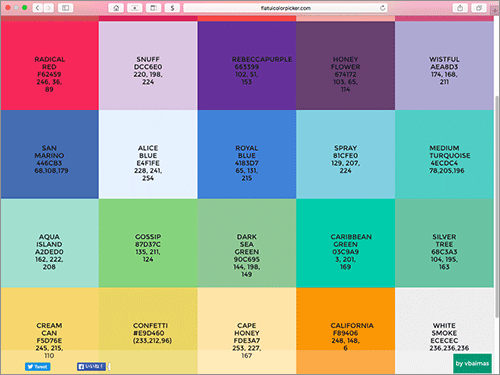Click the Tweet button
The width and height of the screenshot is (500, 375).
pyautogui.click(x=38, y=367)
